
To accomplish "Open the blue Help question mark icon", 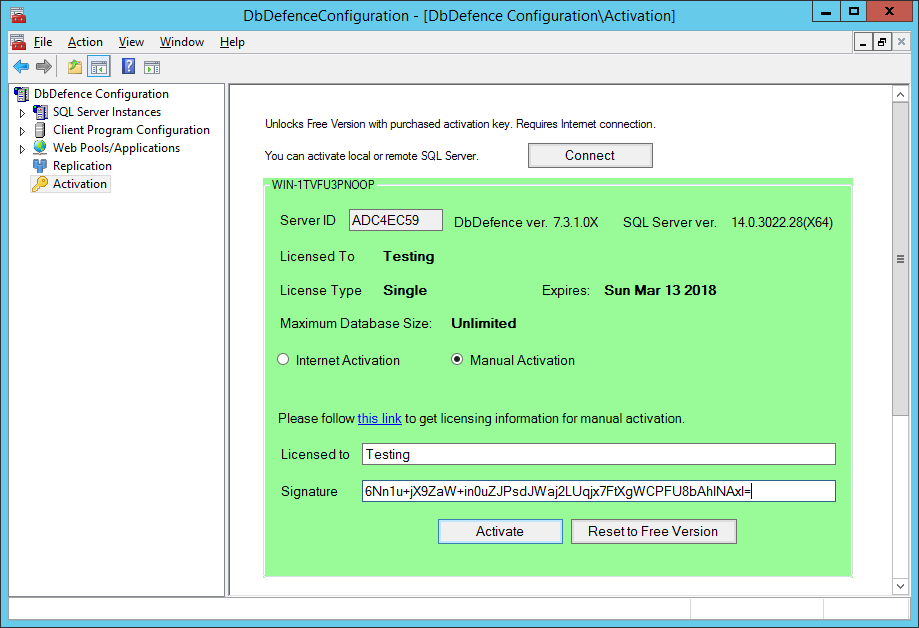I will tap(128, 67).
